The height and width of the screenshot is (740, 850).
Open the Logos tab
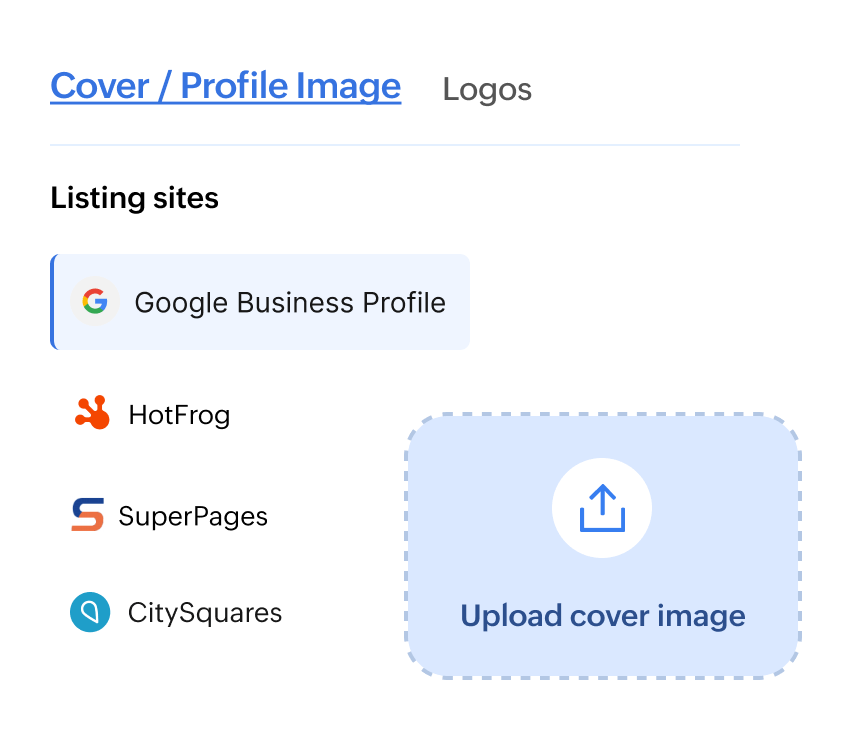(487, 89)
